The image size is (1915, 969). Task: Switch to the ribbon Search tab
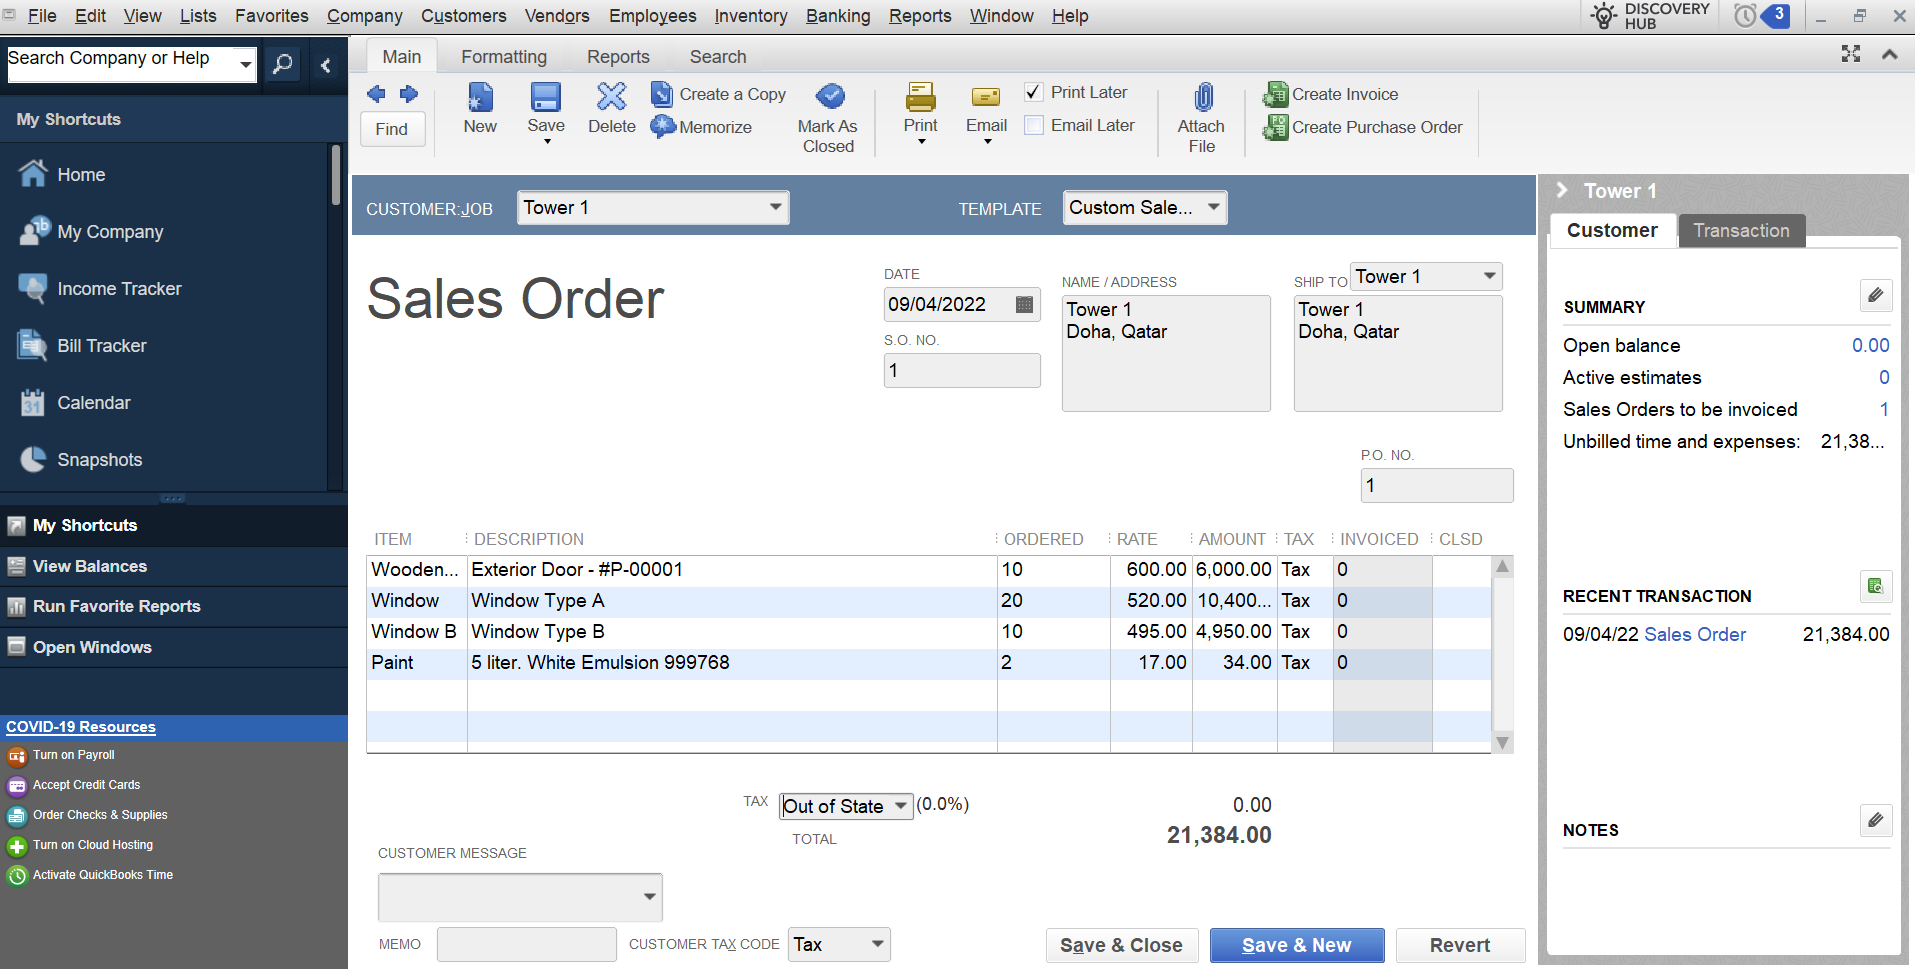click(x=718, y=57)
